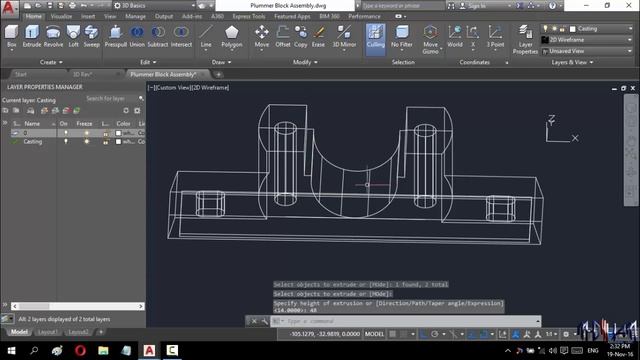
Task: Open the Visualize ribbon tab
Action: 61,16
